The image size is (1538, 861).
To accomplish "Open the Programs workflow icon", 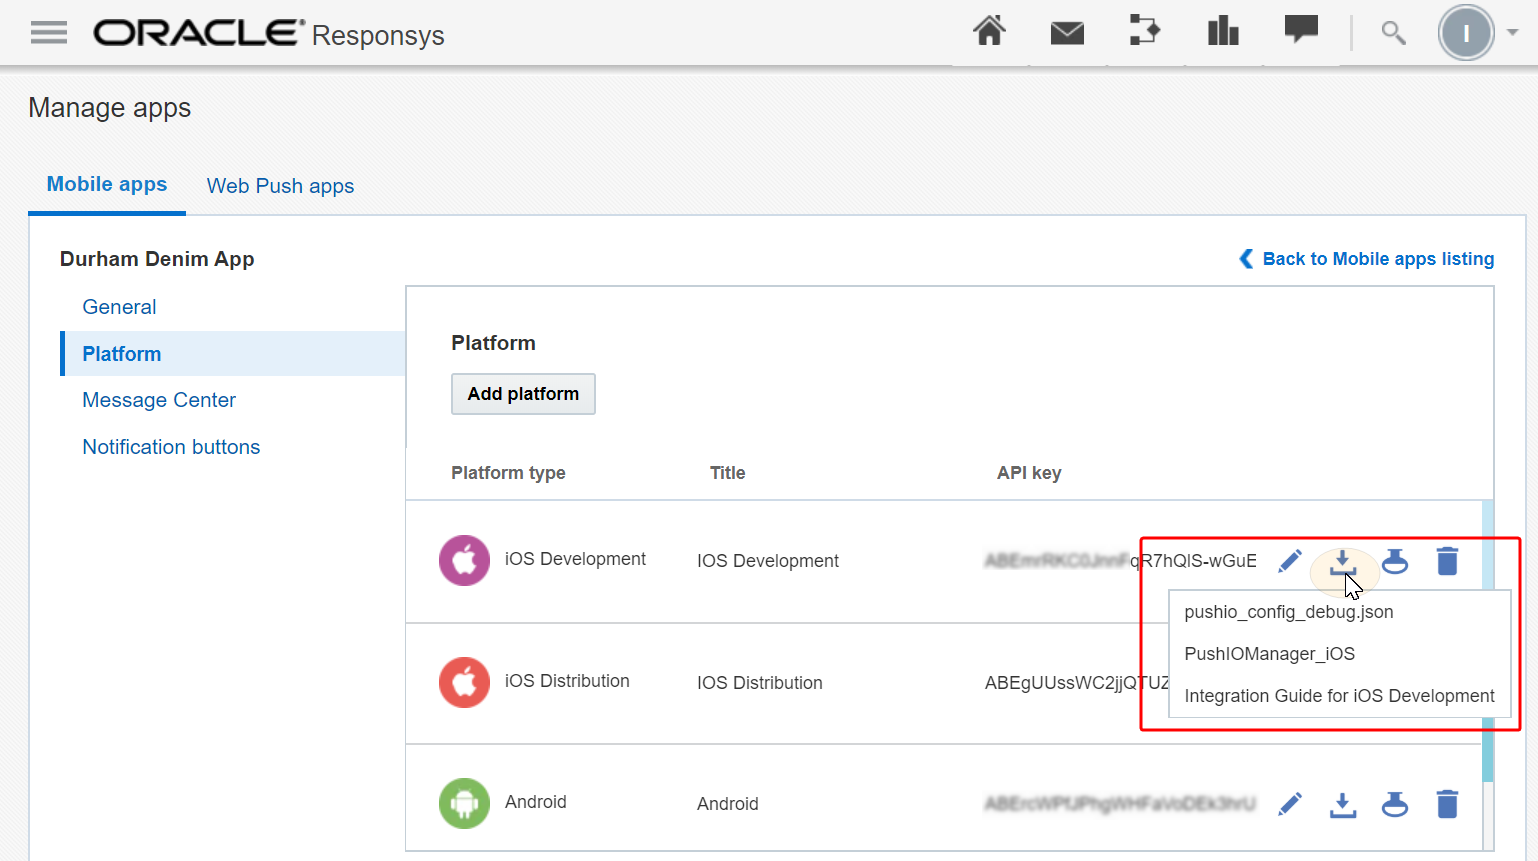I will point(1145,31).
